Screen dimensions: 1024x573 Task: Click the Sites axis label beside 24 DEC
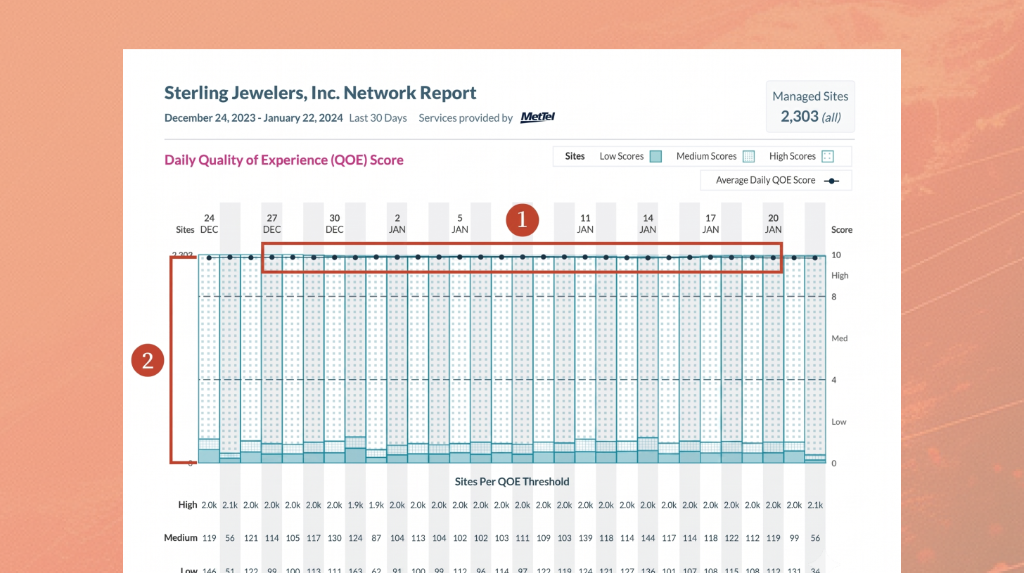[x=185, y=230]
